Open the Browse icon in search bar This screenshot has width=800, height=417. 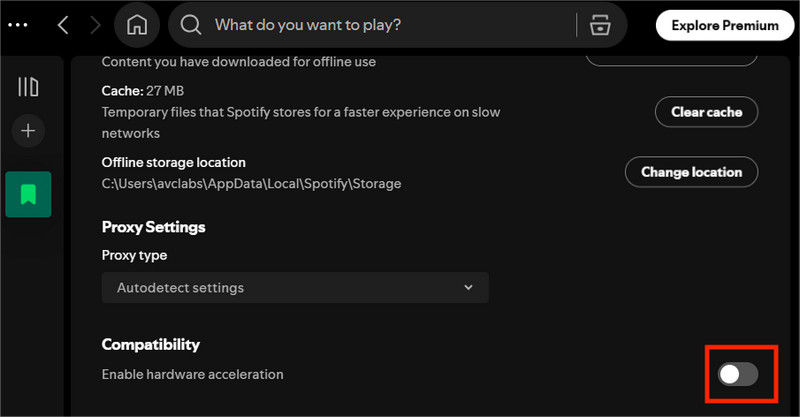600,24
